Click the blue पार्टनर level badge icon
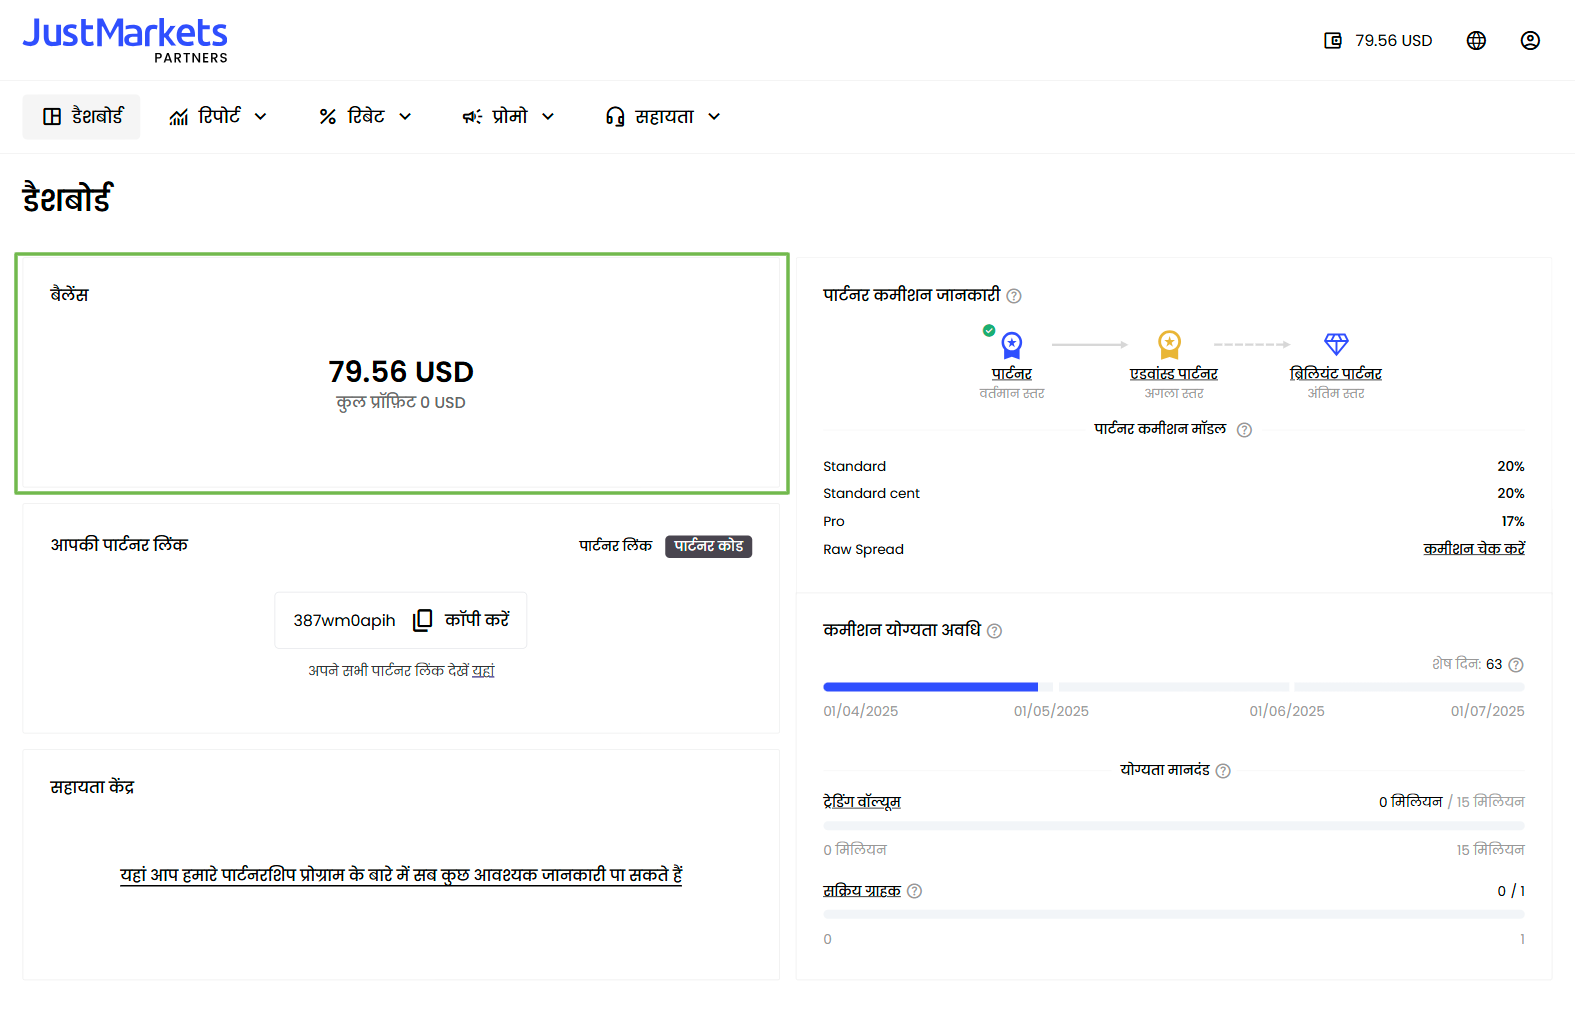This screenshot has height=1012, width=1575. click(x=1011, y=345)
